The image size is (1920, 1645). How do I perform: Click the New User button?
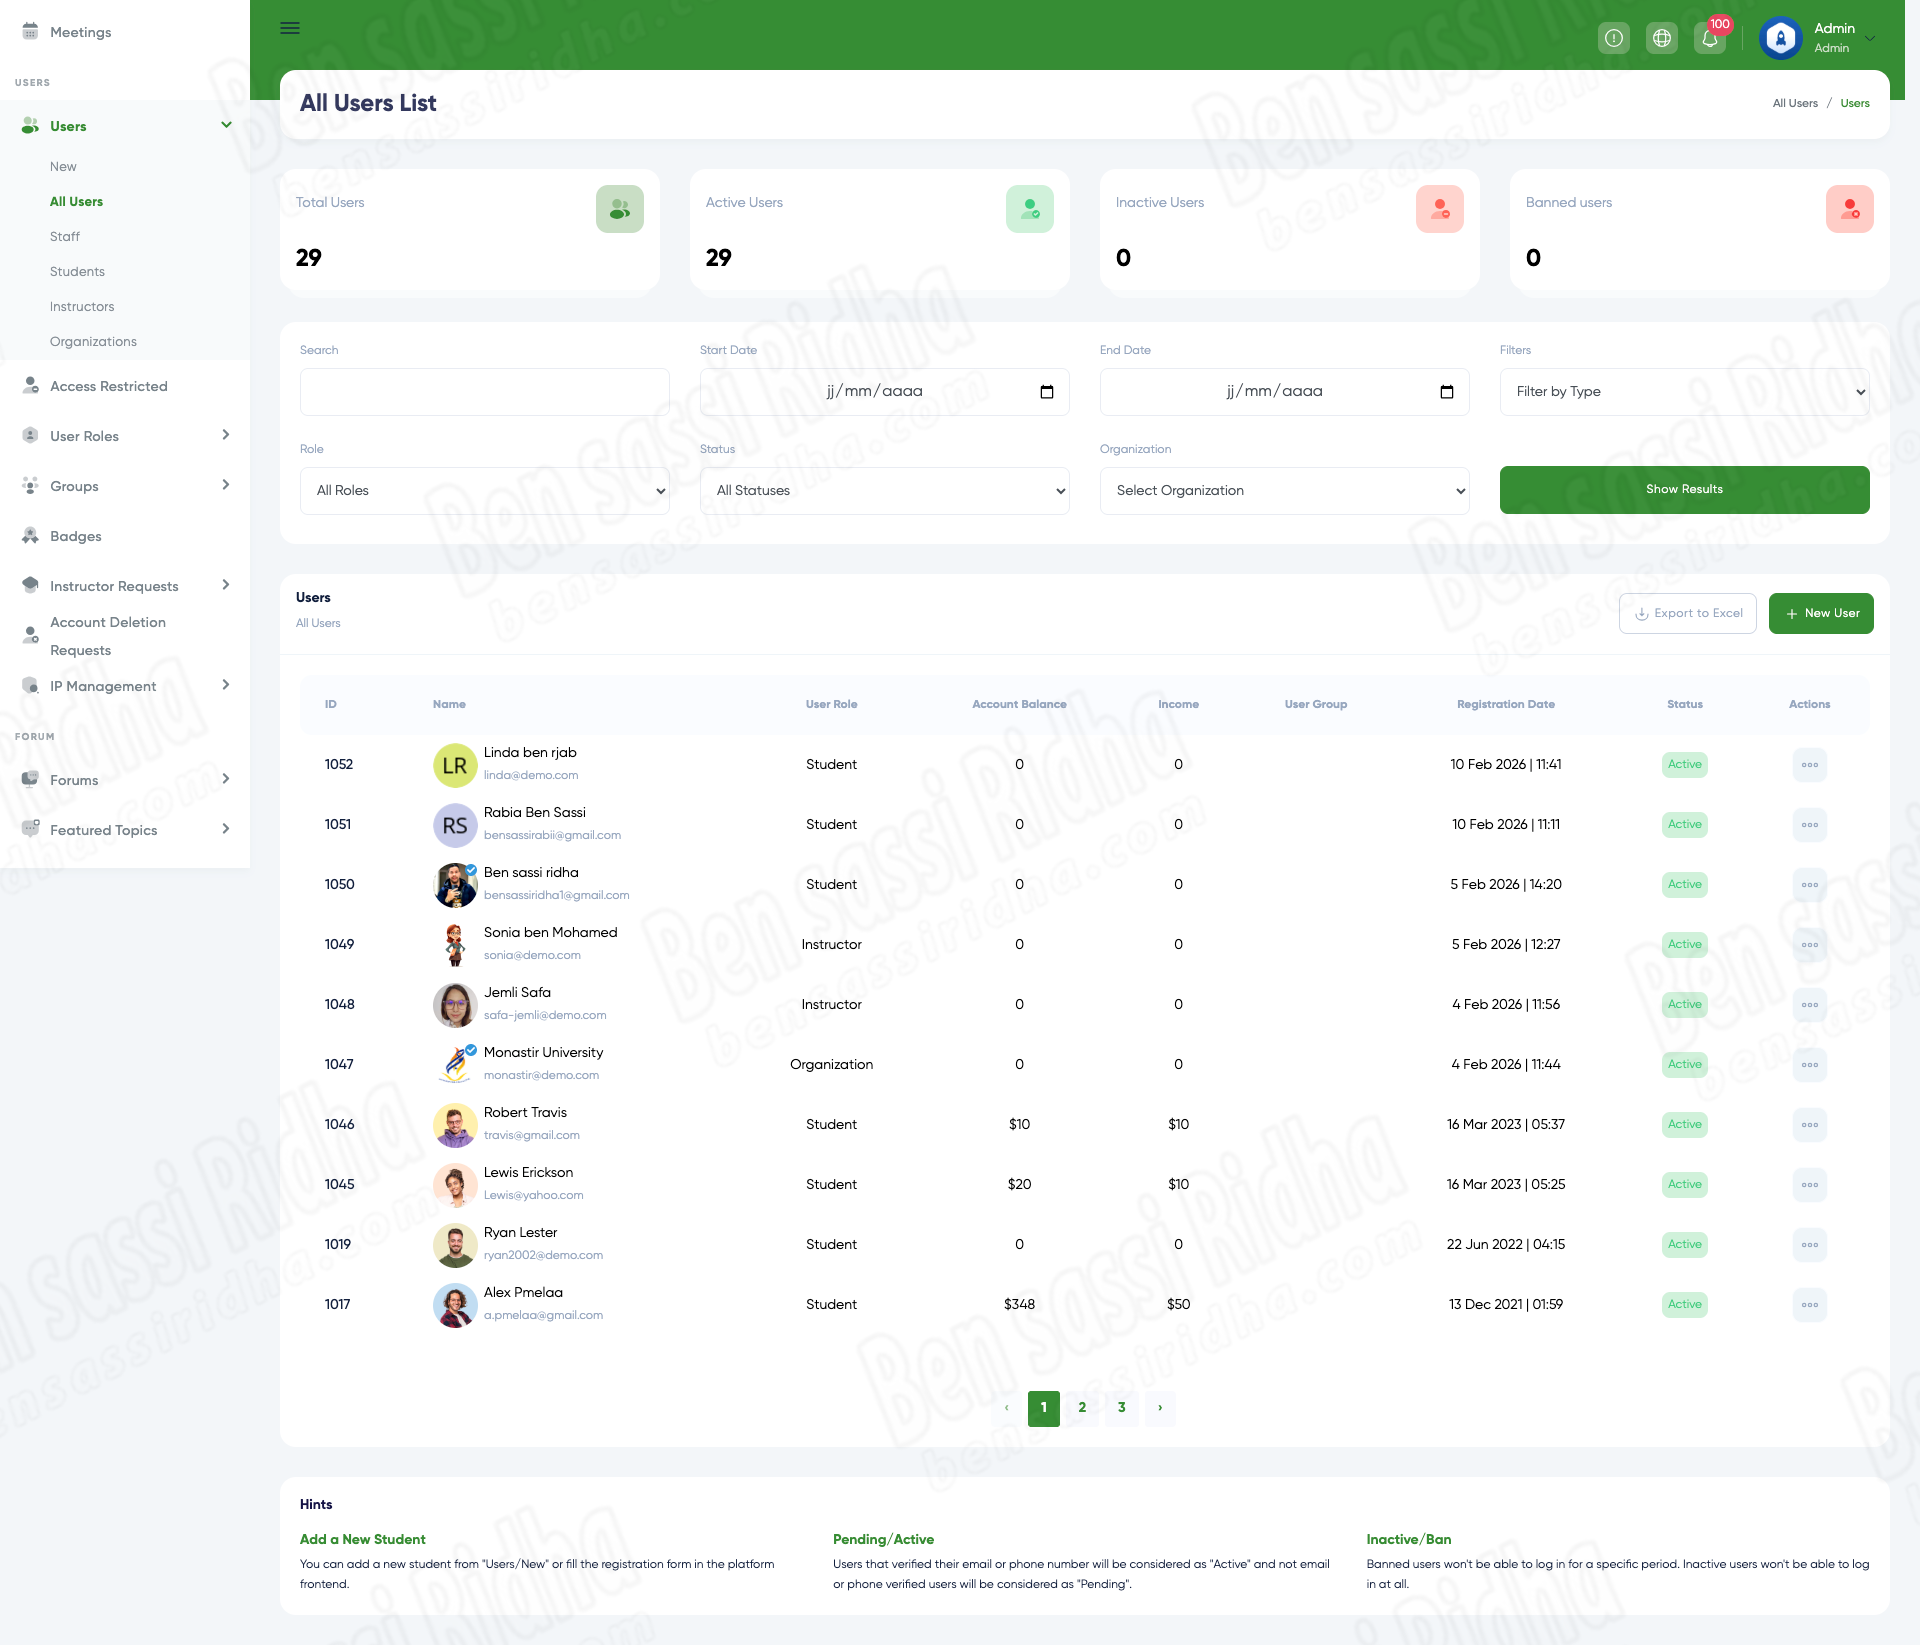(x=1821, y=614)
